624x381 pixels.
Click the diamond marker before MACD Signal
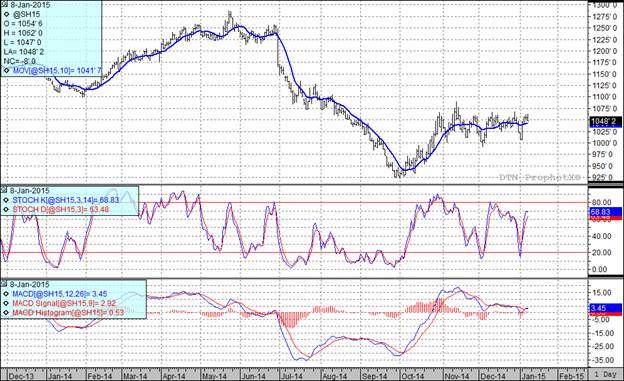coord(6,303)
